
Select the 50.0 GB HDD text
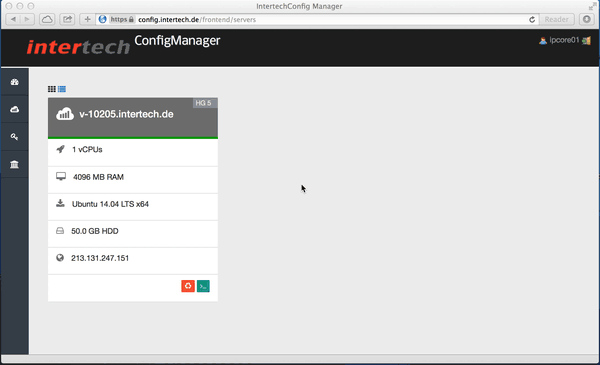(x=95, y=231)
